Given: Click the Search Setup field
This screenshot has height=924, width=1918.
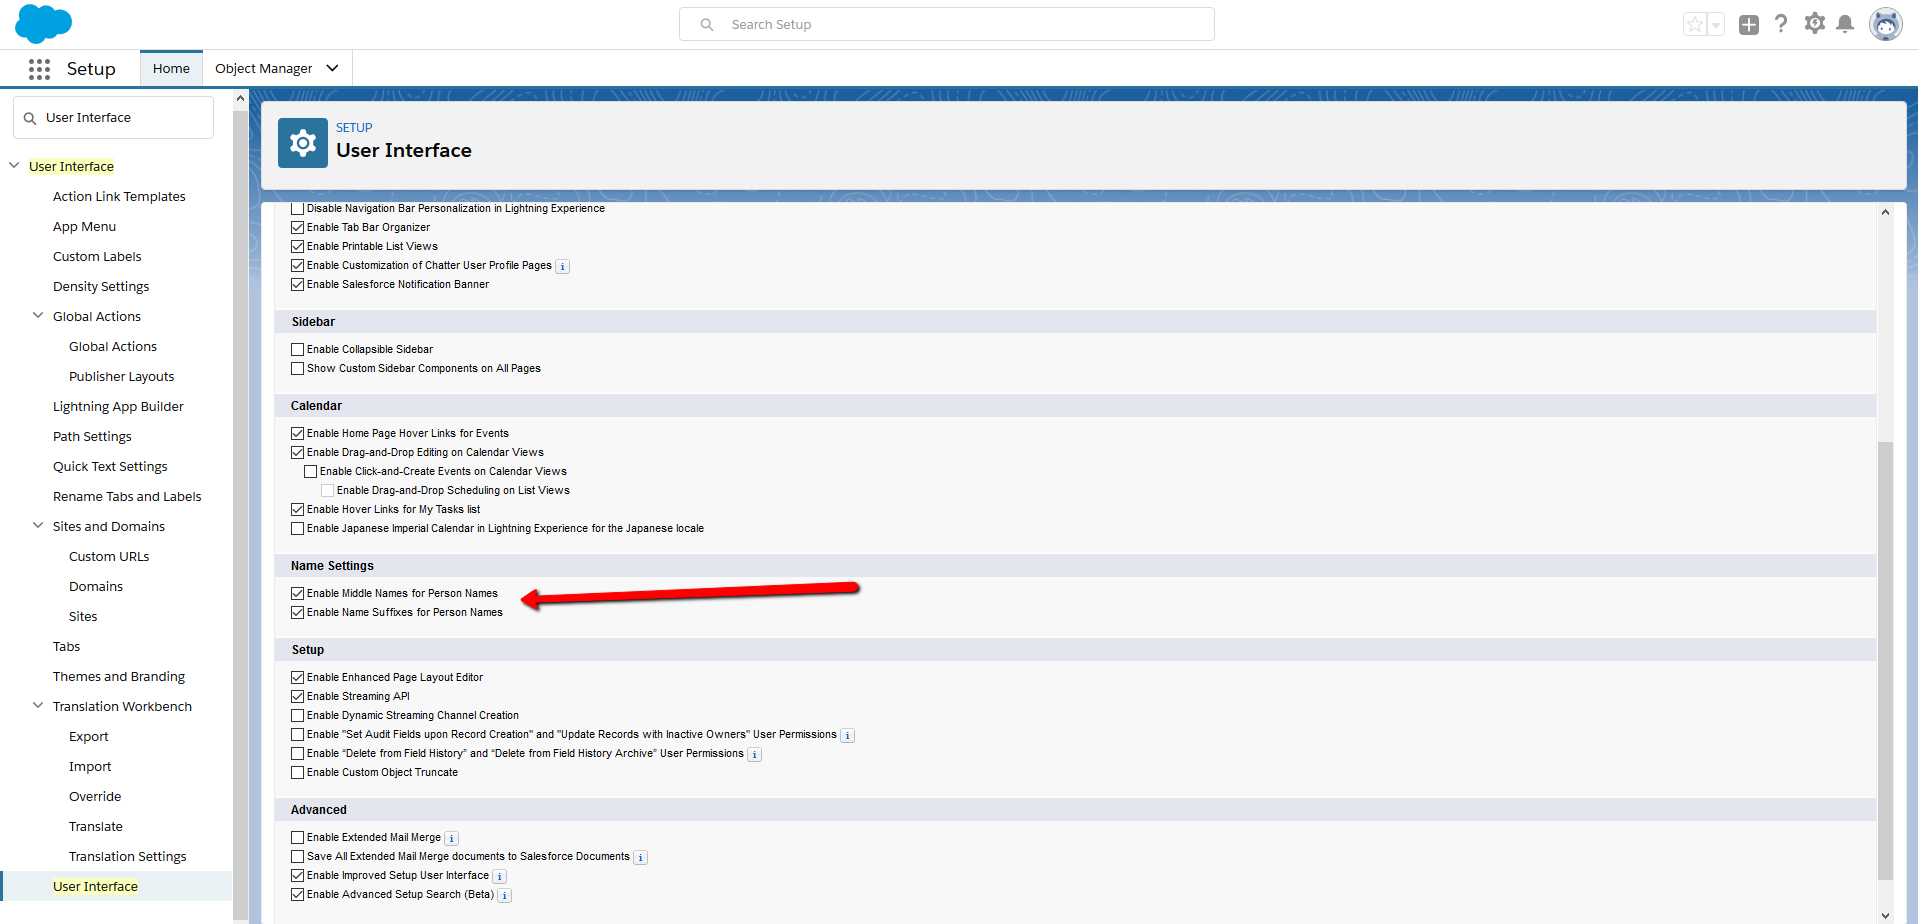Looking at the screenshot, I should [x=947, y=24].
